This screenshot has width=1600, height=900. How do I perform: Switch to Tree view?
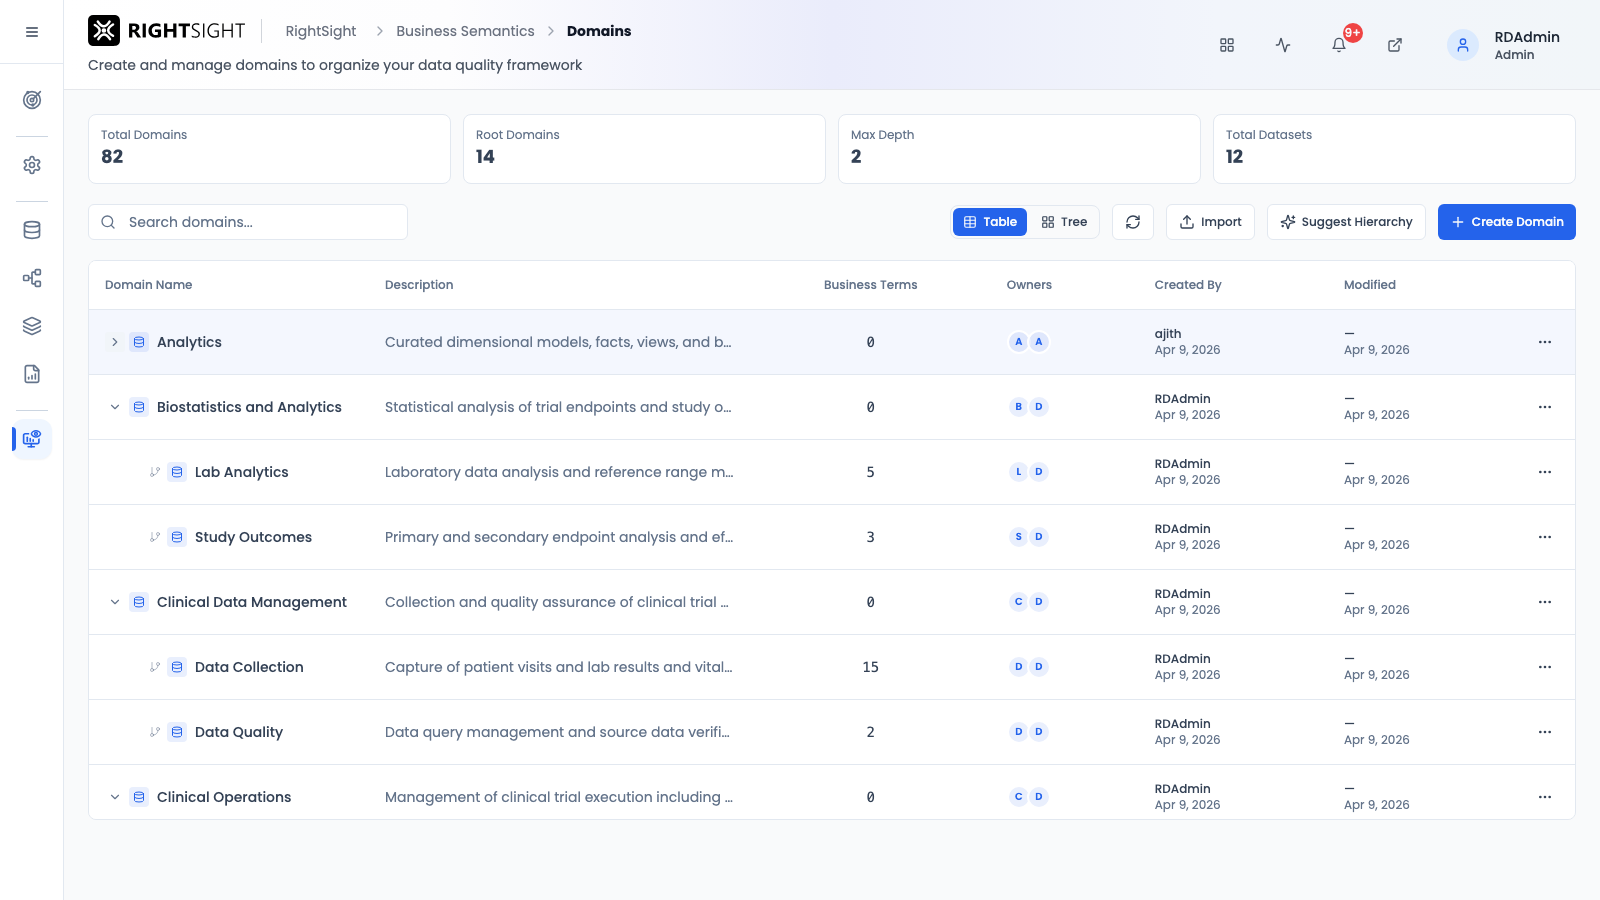1064,222
